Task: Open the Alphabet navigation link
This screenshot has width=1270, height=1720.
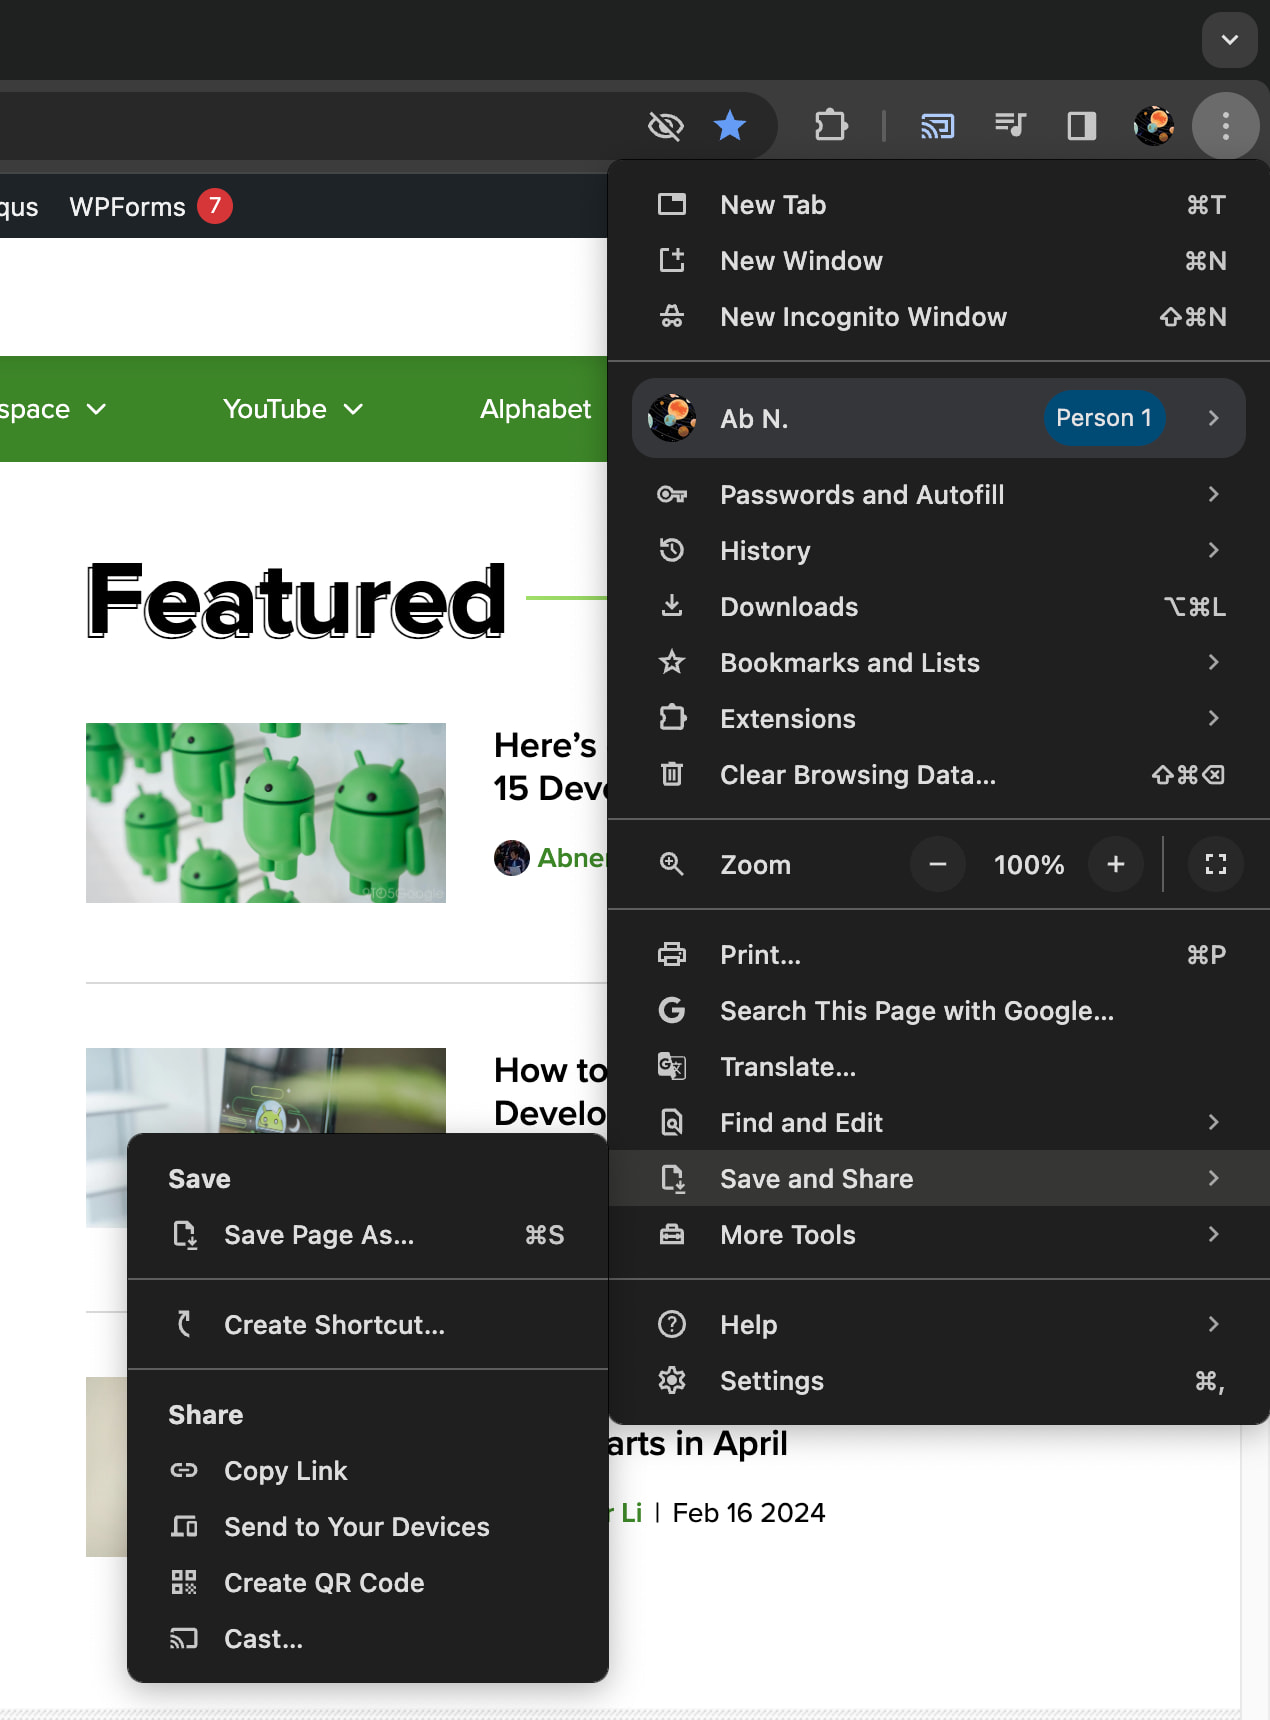Action: [x=535, y=409]
